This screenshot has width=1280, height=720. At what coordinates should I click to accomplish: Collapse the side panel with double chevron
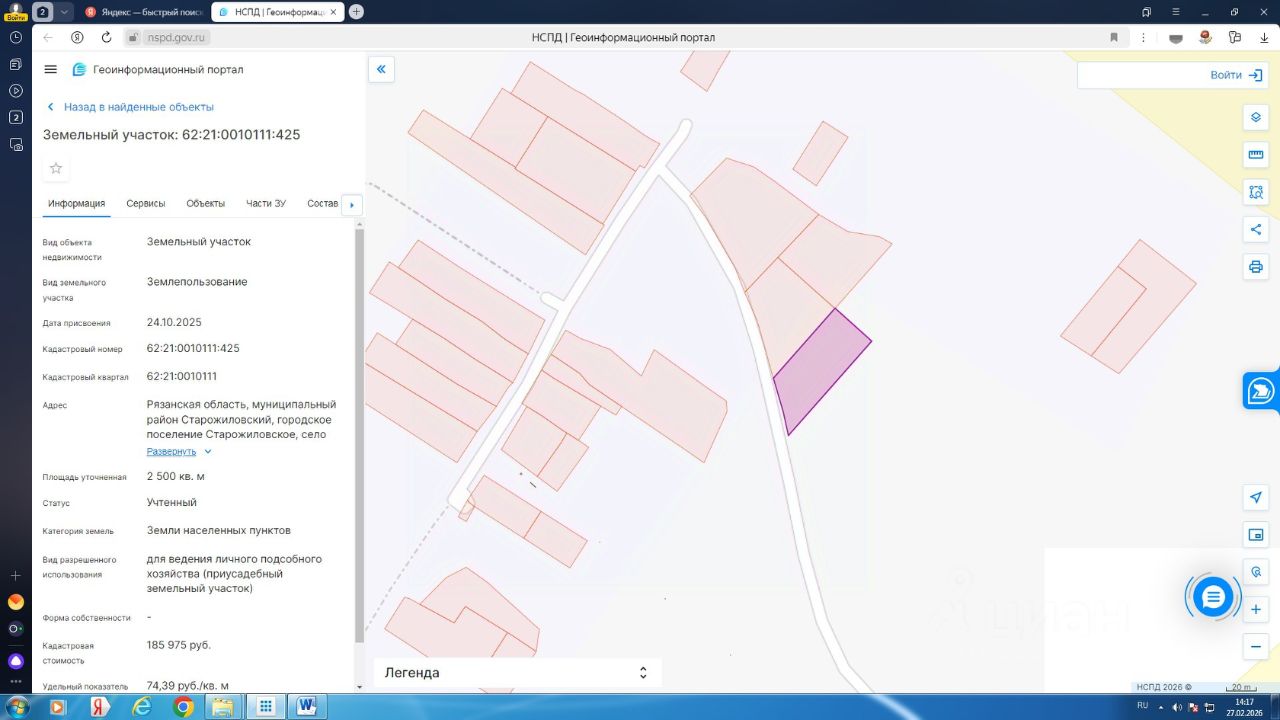(381, 69)
